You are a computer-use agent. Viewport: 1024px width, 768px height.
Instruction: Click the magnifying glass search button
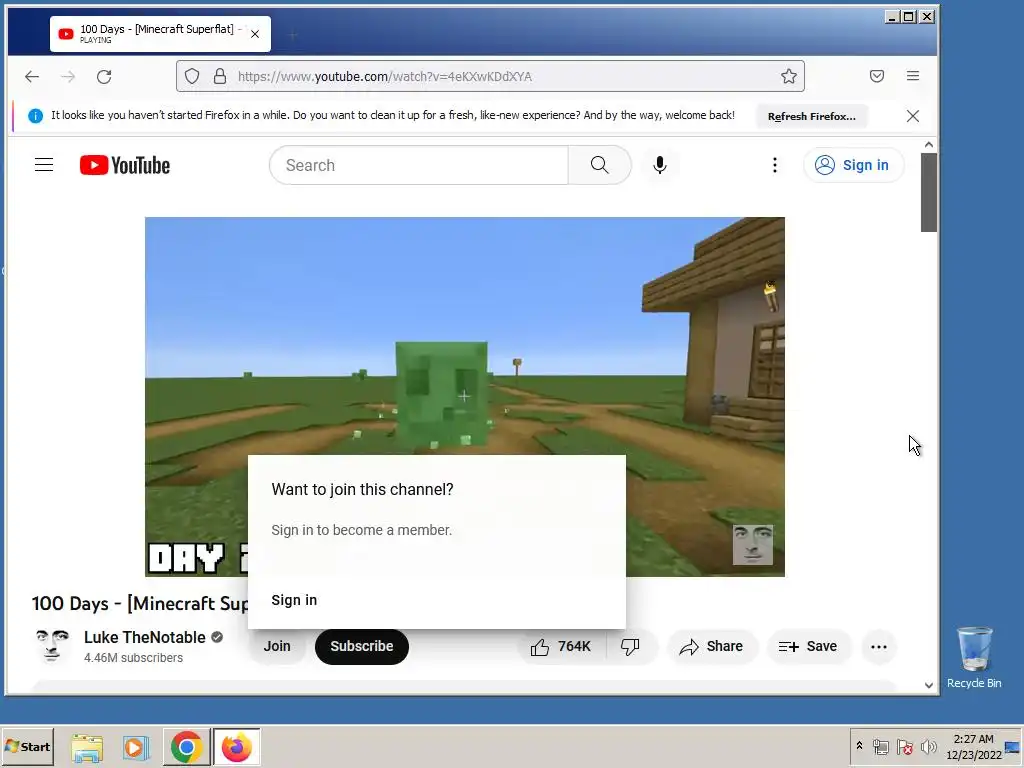point(600,165)
